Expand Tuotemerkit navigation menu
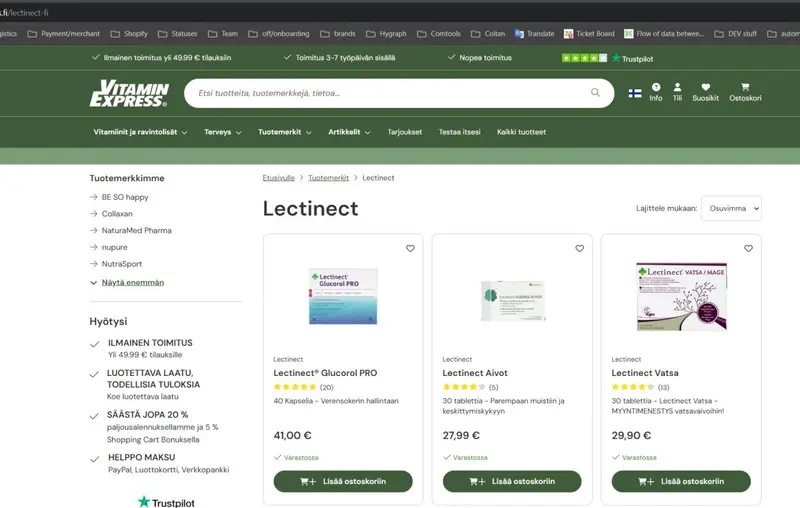800x508 pixels. tap(285, 132)
